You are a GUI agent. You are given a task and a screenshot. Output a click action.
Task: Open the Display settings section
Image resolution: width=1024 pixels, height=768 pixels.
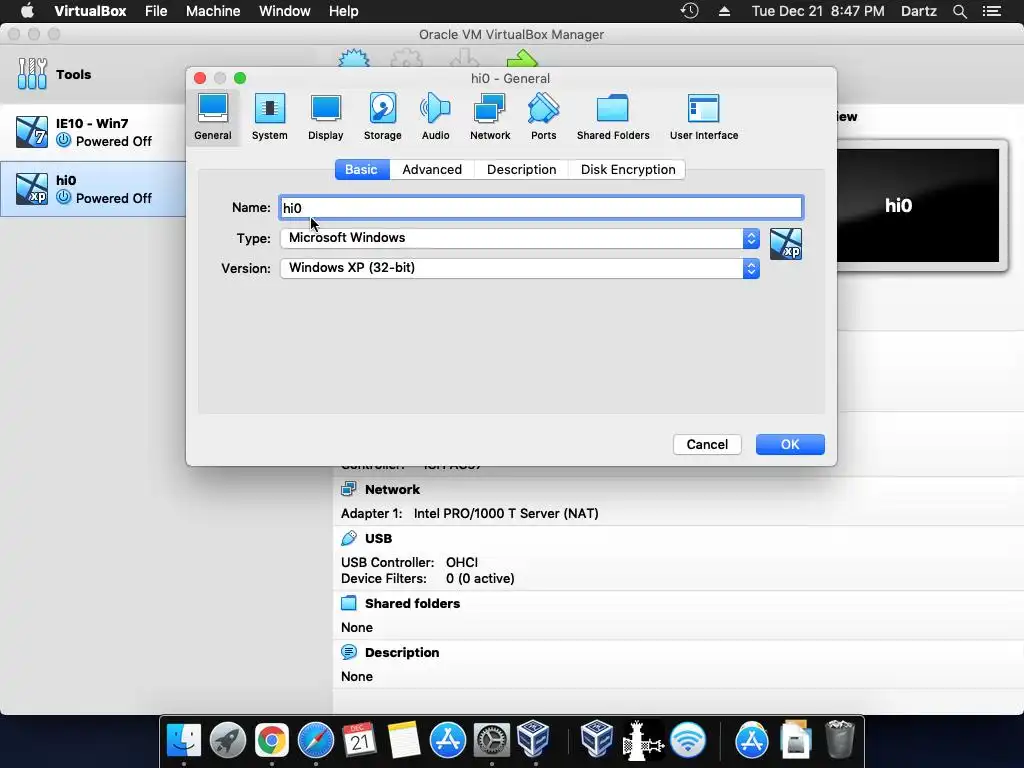click(326, 117)
